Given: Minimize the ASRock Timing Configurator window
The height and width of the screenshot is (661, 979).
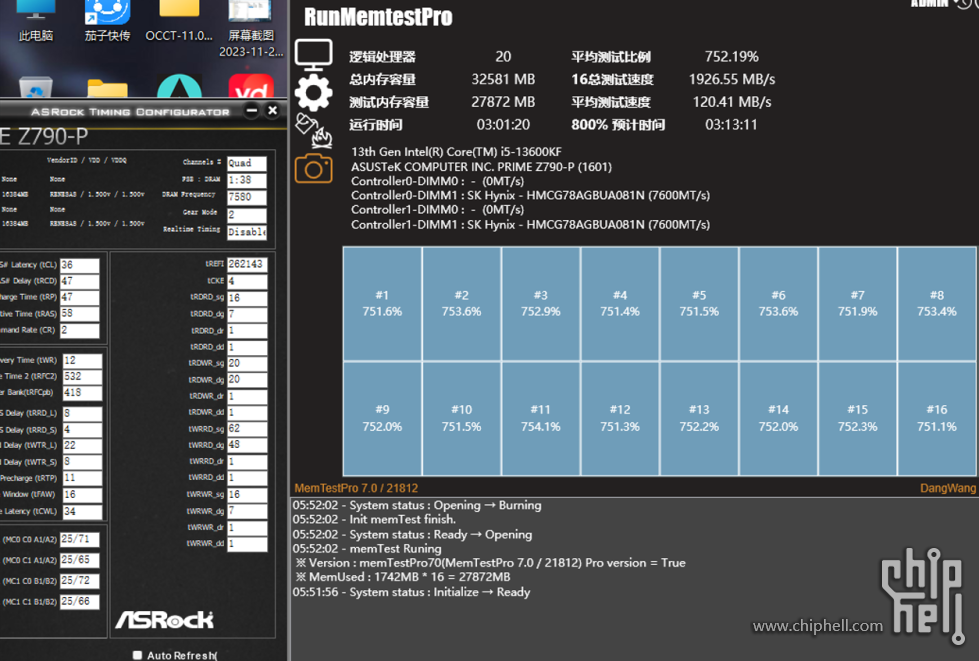Looking at the screenshot, I should click(x=252, y=110).
